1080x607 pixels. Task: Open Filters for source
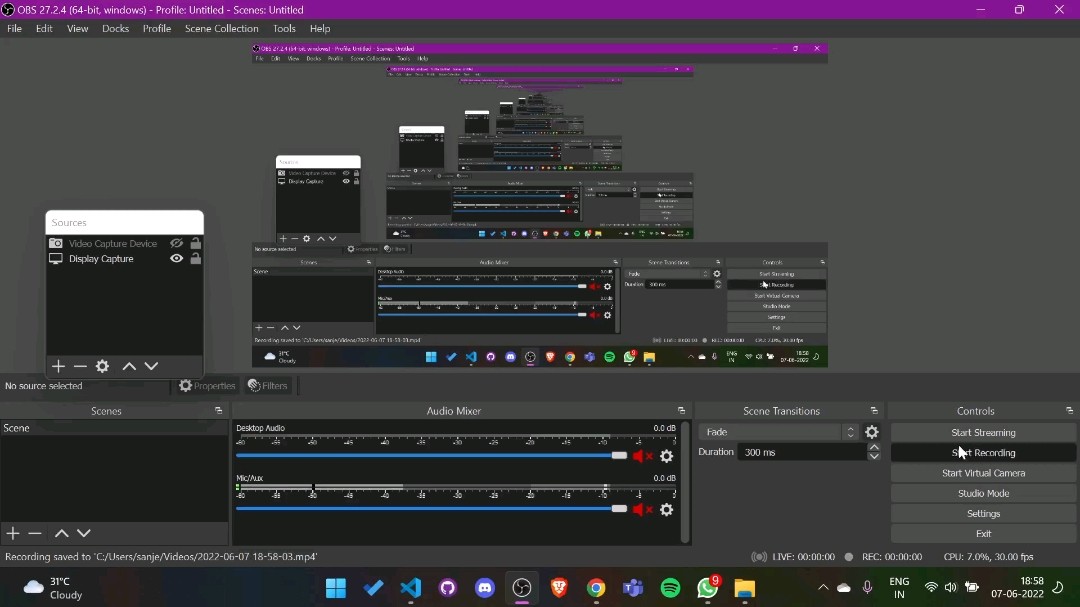[267, 385]
